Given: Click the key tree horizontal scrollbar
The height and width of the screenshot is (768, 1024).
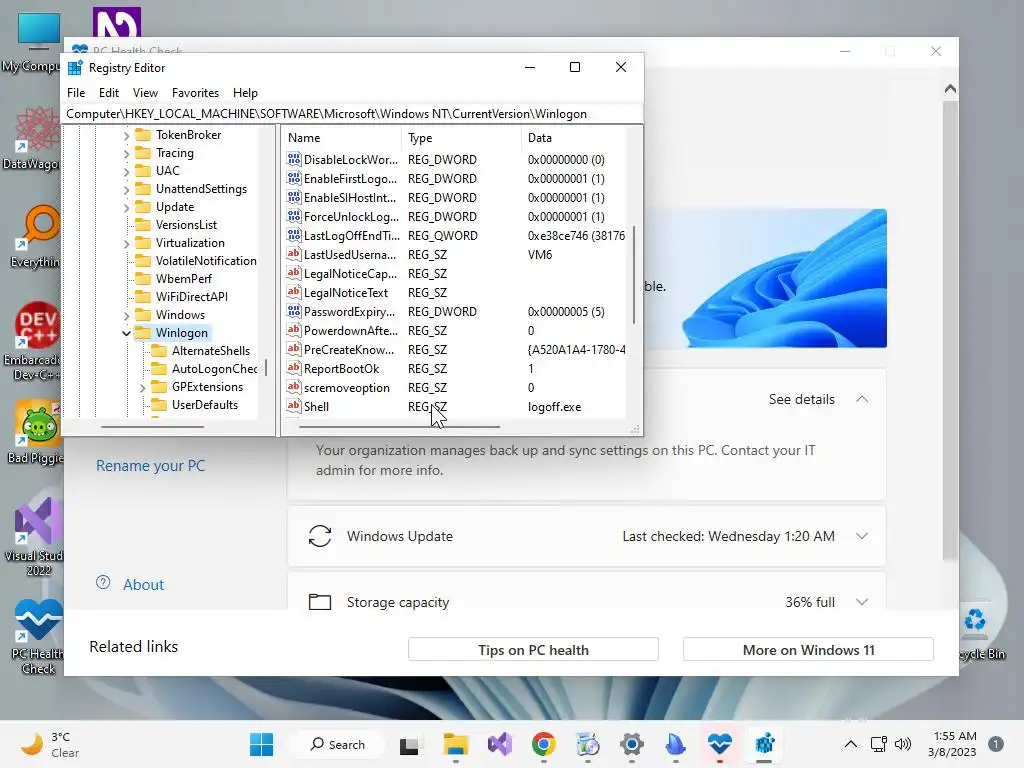Looking at the screenshot, I should click(x=152, y=427).
